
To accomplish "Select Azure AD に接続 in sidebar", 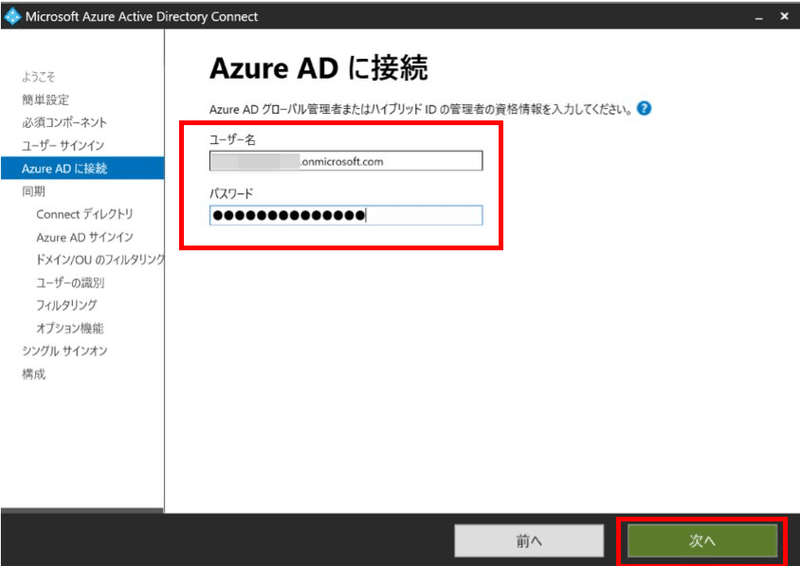I will pyautogui.click(x=83, y=168).
